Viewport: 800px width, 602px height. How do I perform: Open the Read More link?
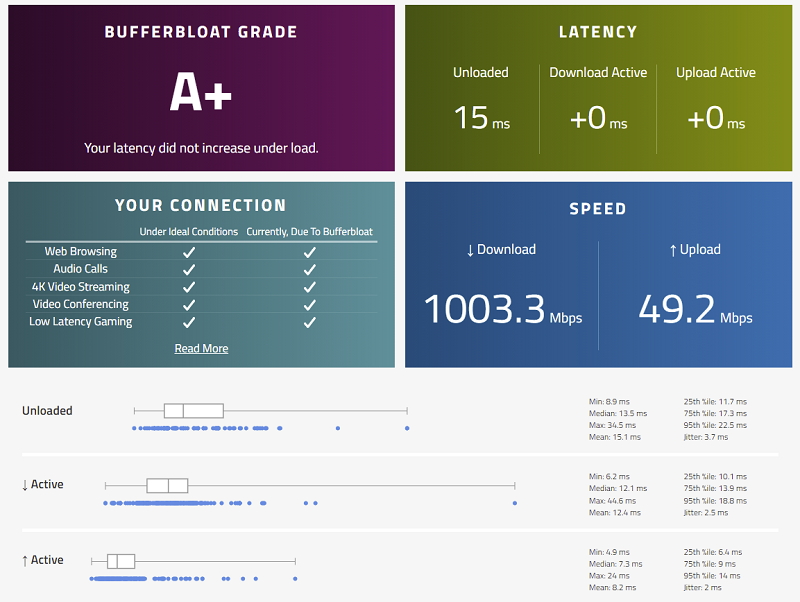(201, 347)
